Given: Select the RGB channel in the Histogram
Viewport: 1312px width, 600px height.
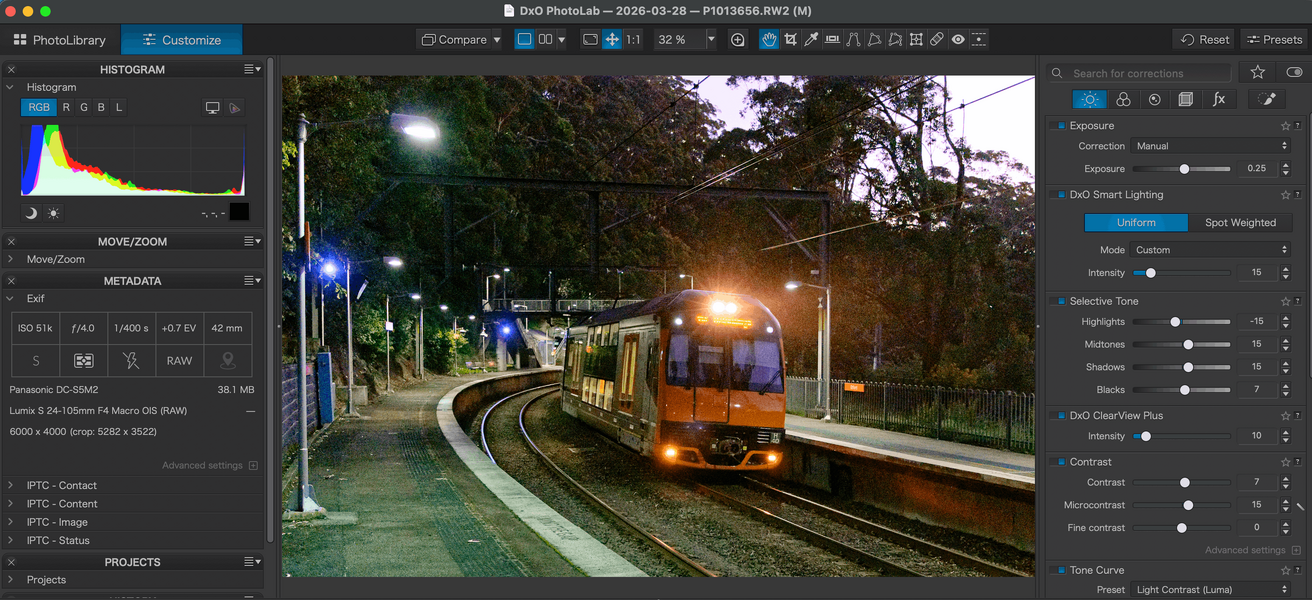Looking at the screenshot, I should (x=38, y=107).
